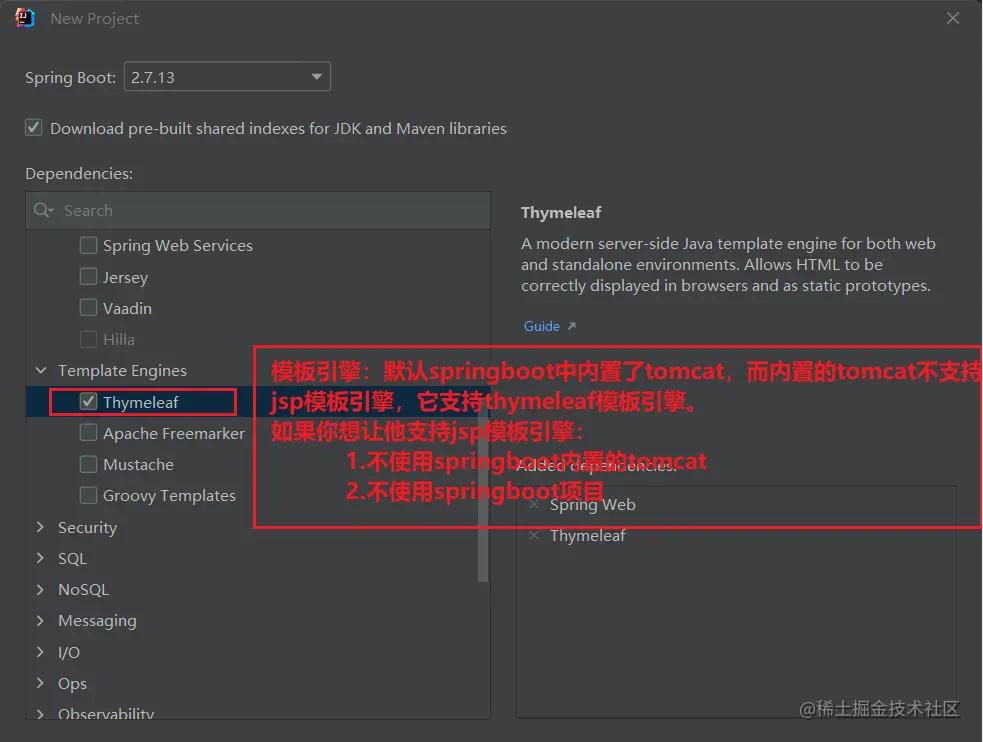Uncheck the Thymeleaf checkbox

pos(88,402)
